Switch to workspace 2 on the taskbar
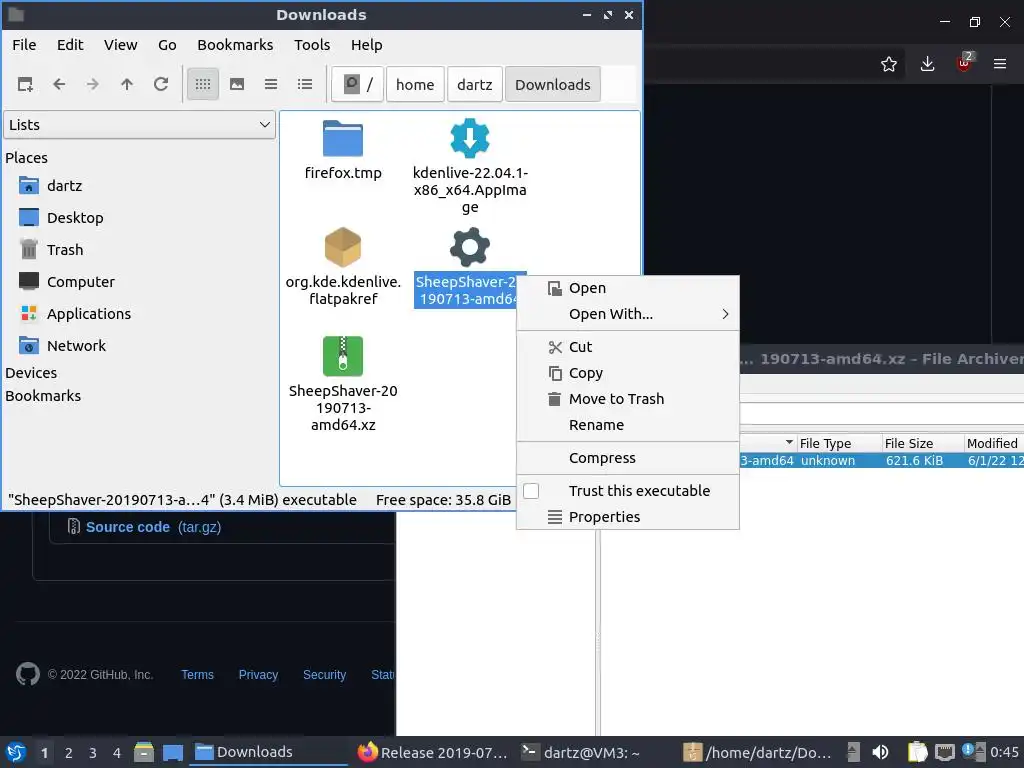This screenshot has height=768, width=1024. pos(69,753)
